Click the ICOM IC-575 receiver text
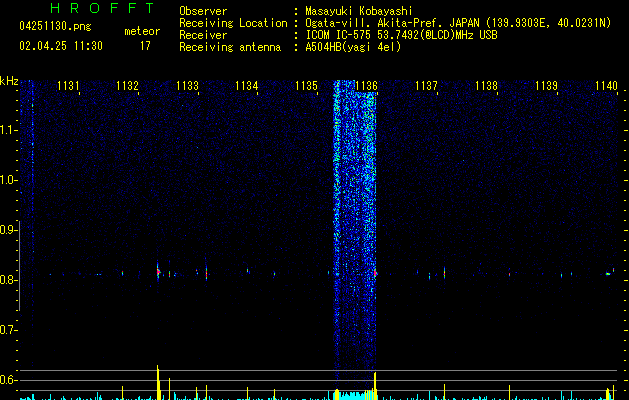 coord(401,35)
